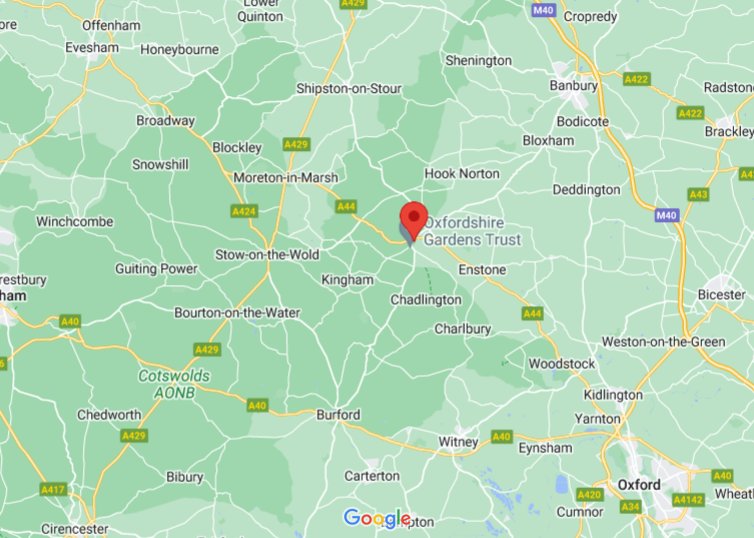Click the Witney town label
The image size is (754, 538).
458,441
